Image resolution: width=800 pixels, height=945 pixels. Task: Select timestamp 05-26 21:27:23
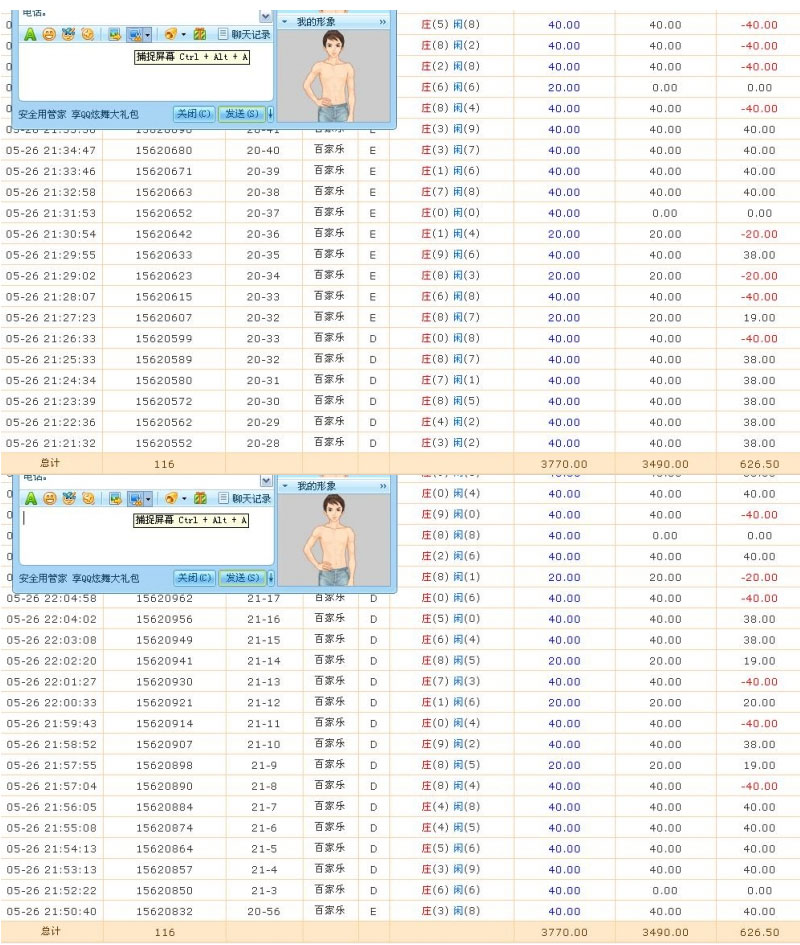click(x=51, y=318)
